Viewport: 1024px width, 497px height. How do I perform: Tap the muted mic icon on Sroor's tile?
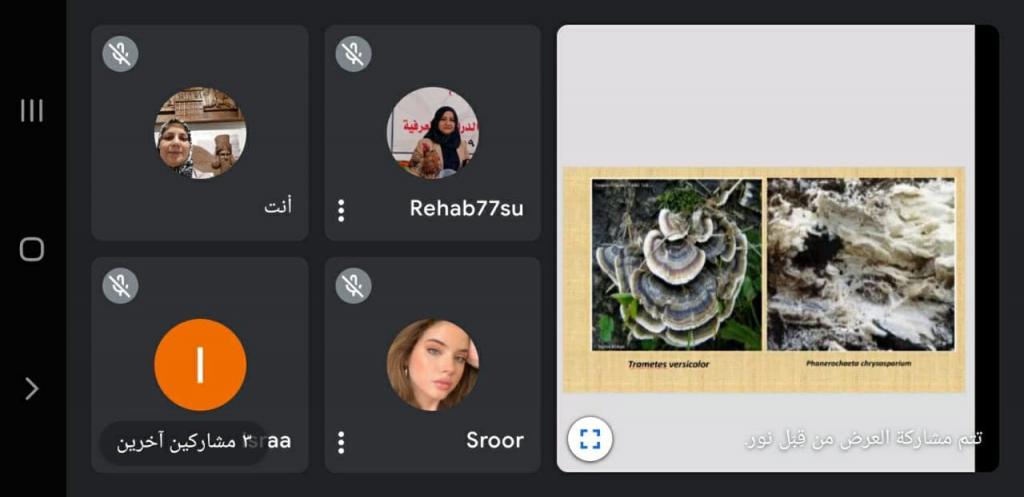pyautogui.click(x=353, y=285)
